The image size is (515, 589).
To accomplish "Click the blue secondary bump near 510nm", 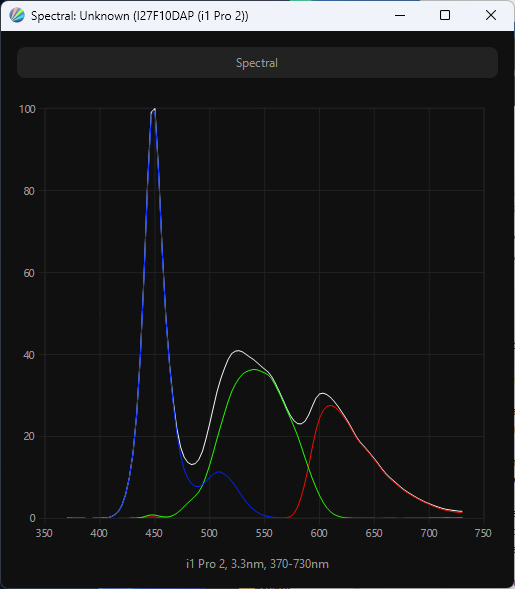I will (219, 472).
